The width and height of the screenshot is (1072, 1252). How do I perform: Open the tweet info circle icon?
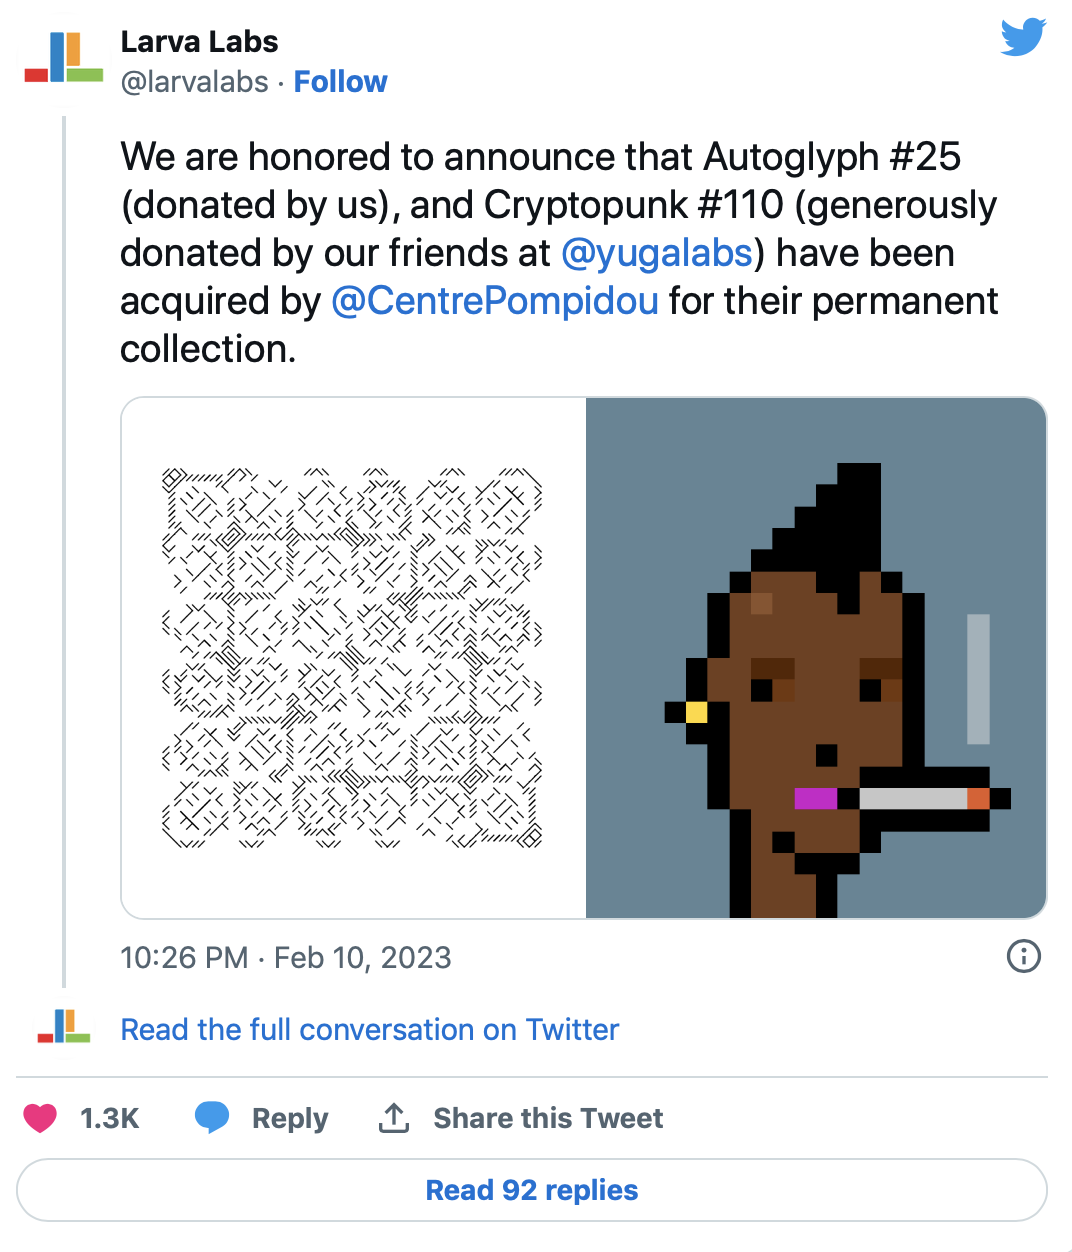pos(1023,956)
